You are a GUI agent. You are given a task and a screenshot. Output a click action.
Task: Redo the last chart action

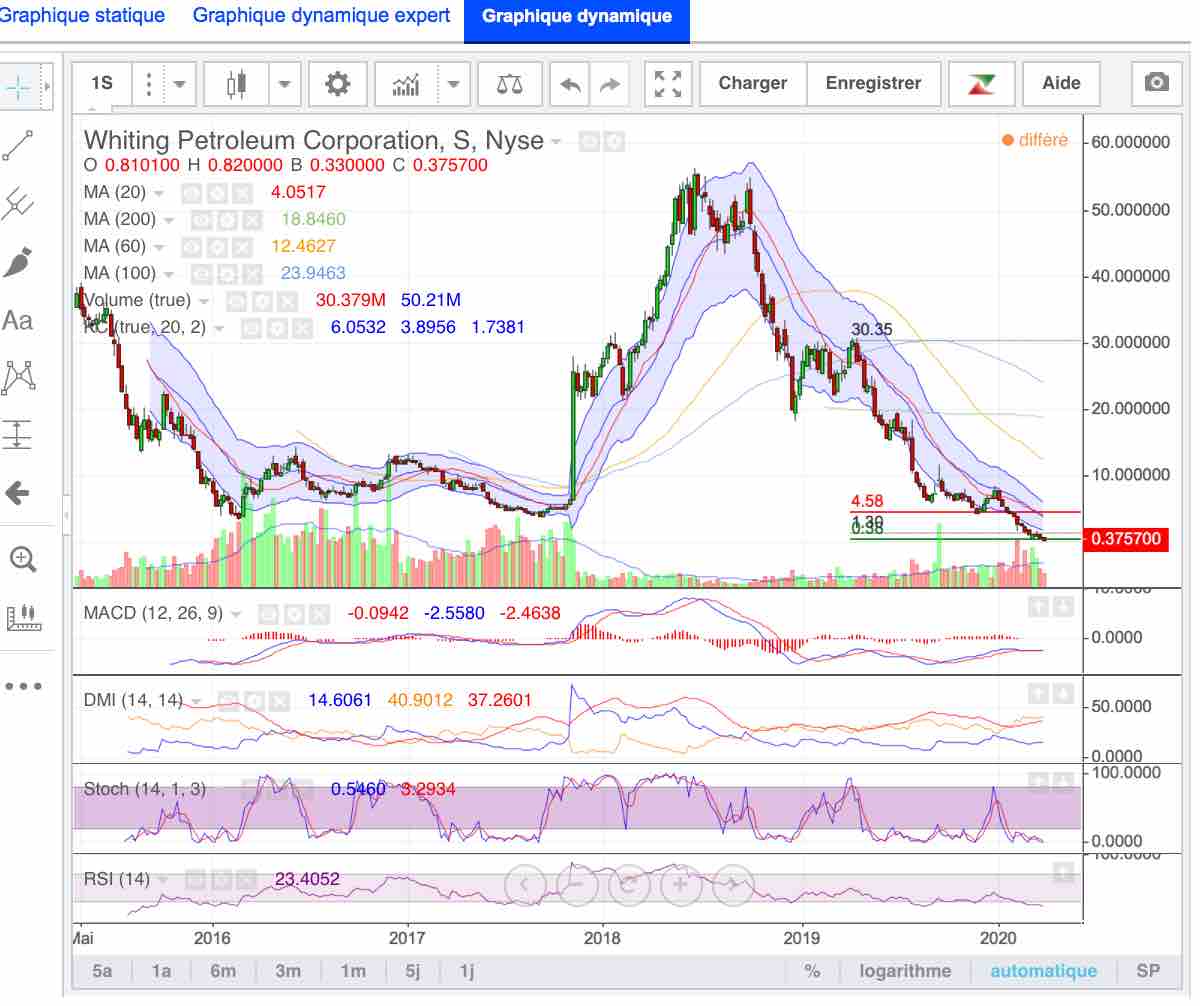click(609, 85)
